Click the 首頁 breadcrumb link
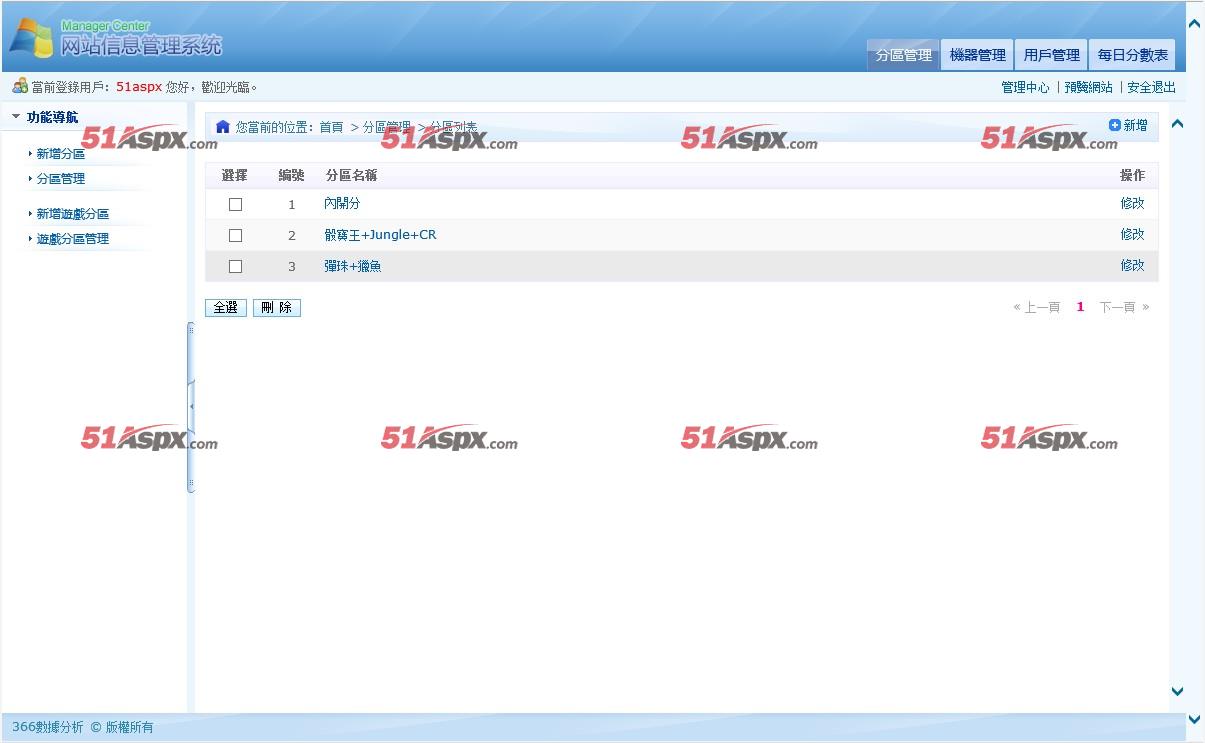Viewport: 1205px width, 743px height. click(331, 127)
